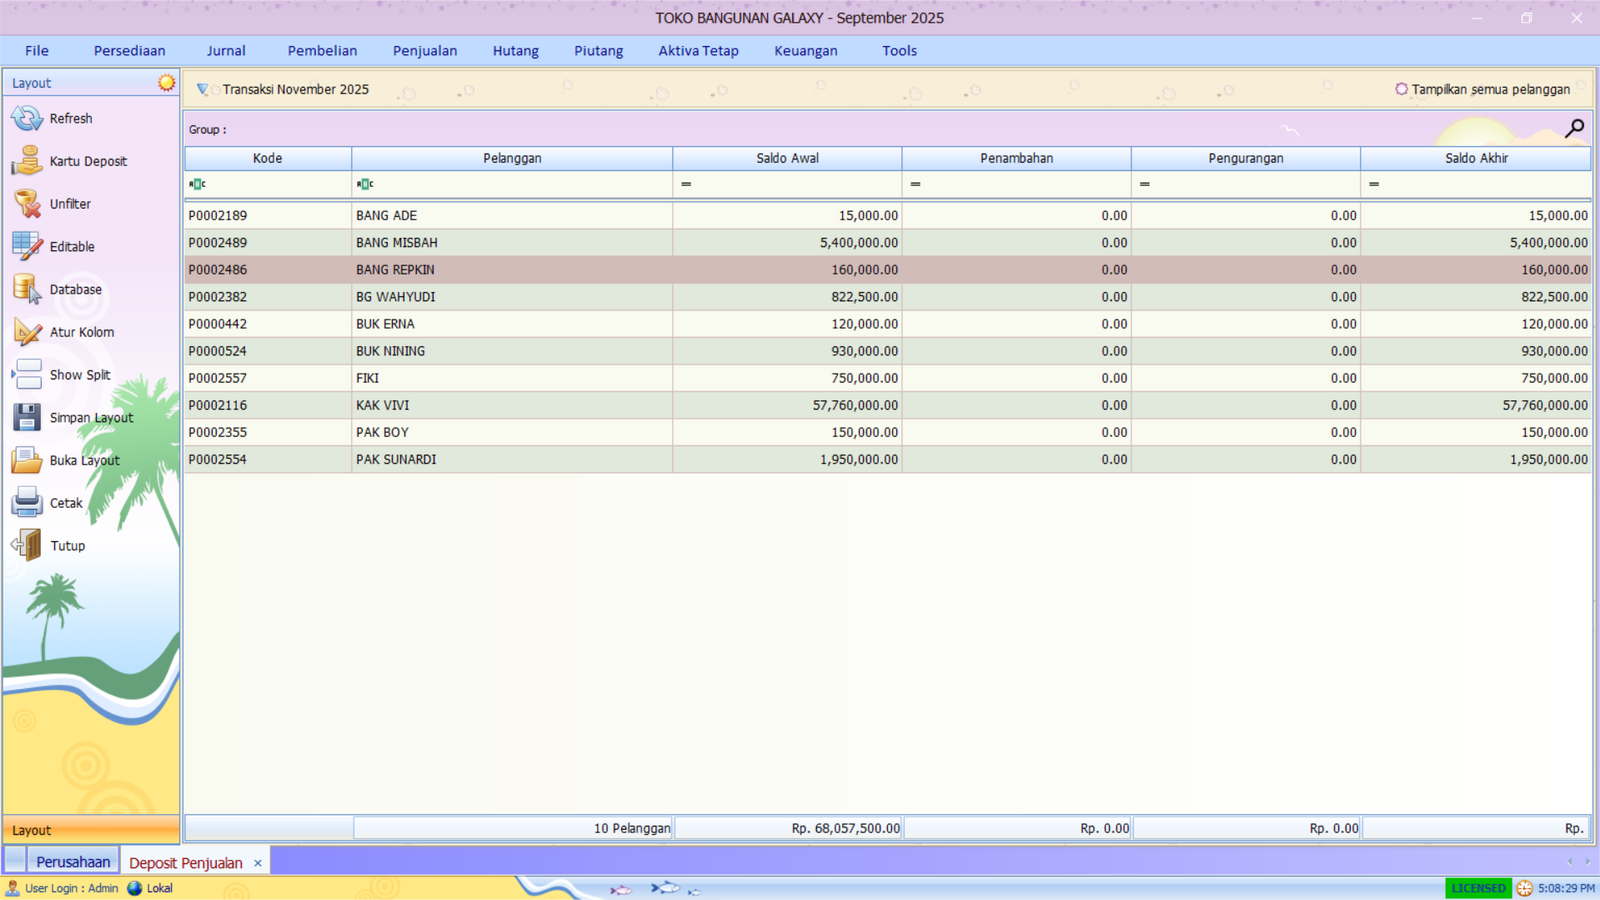This screenshot has width=1600, height=900.
Task: Open the Database tool in the sidebar
Action: (24, 289)
